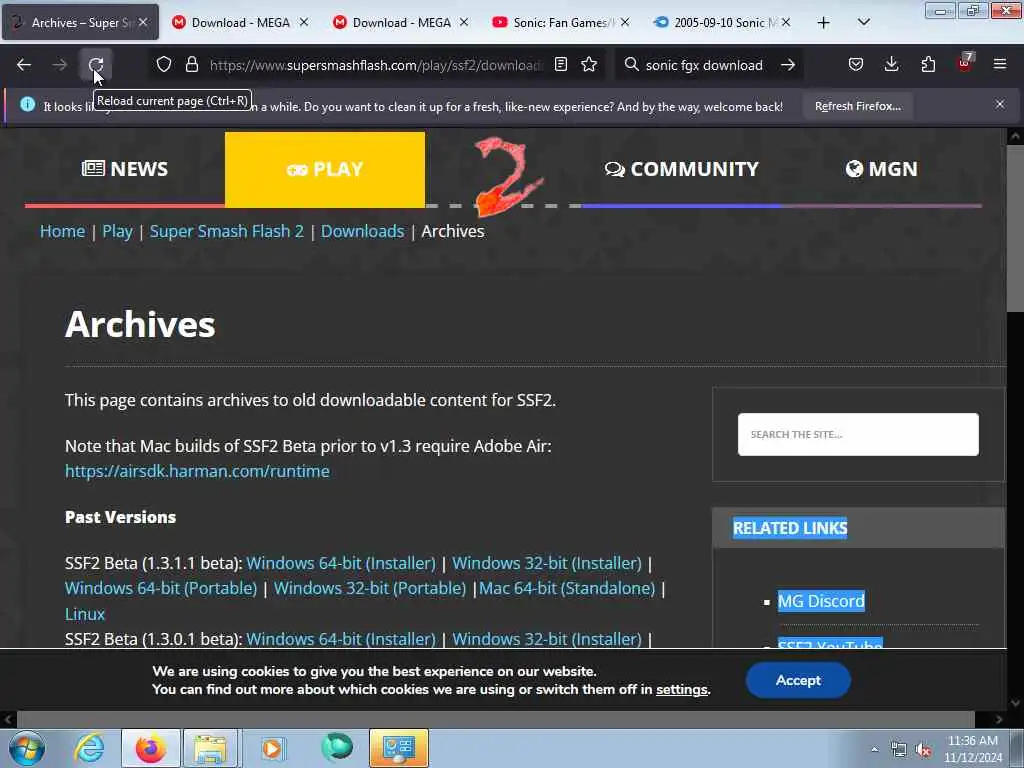Dismiss the Firefox refresh notification bar
This screenshot has width=1024, height=768.
click(x=1000, y=104)
